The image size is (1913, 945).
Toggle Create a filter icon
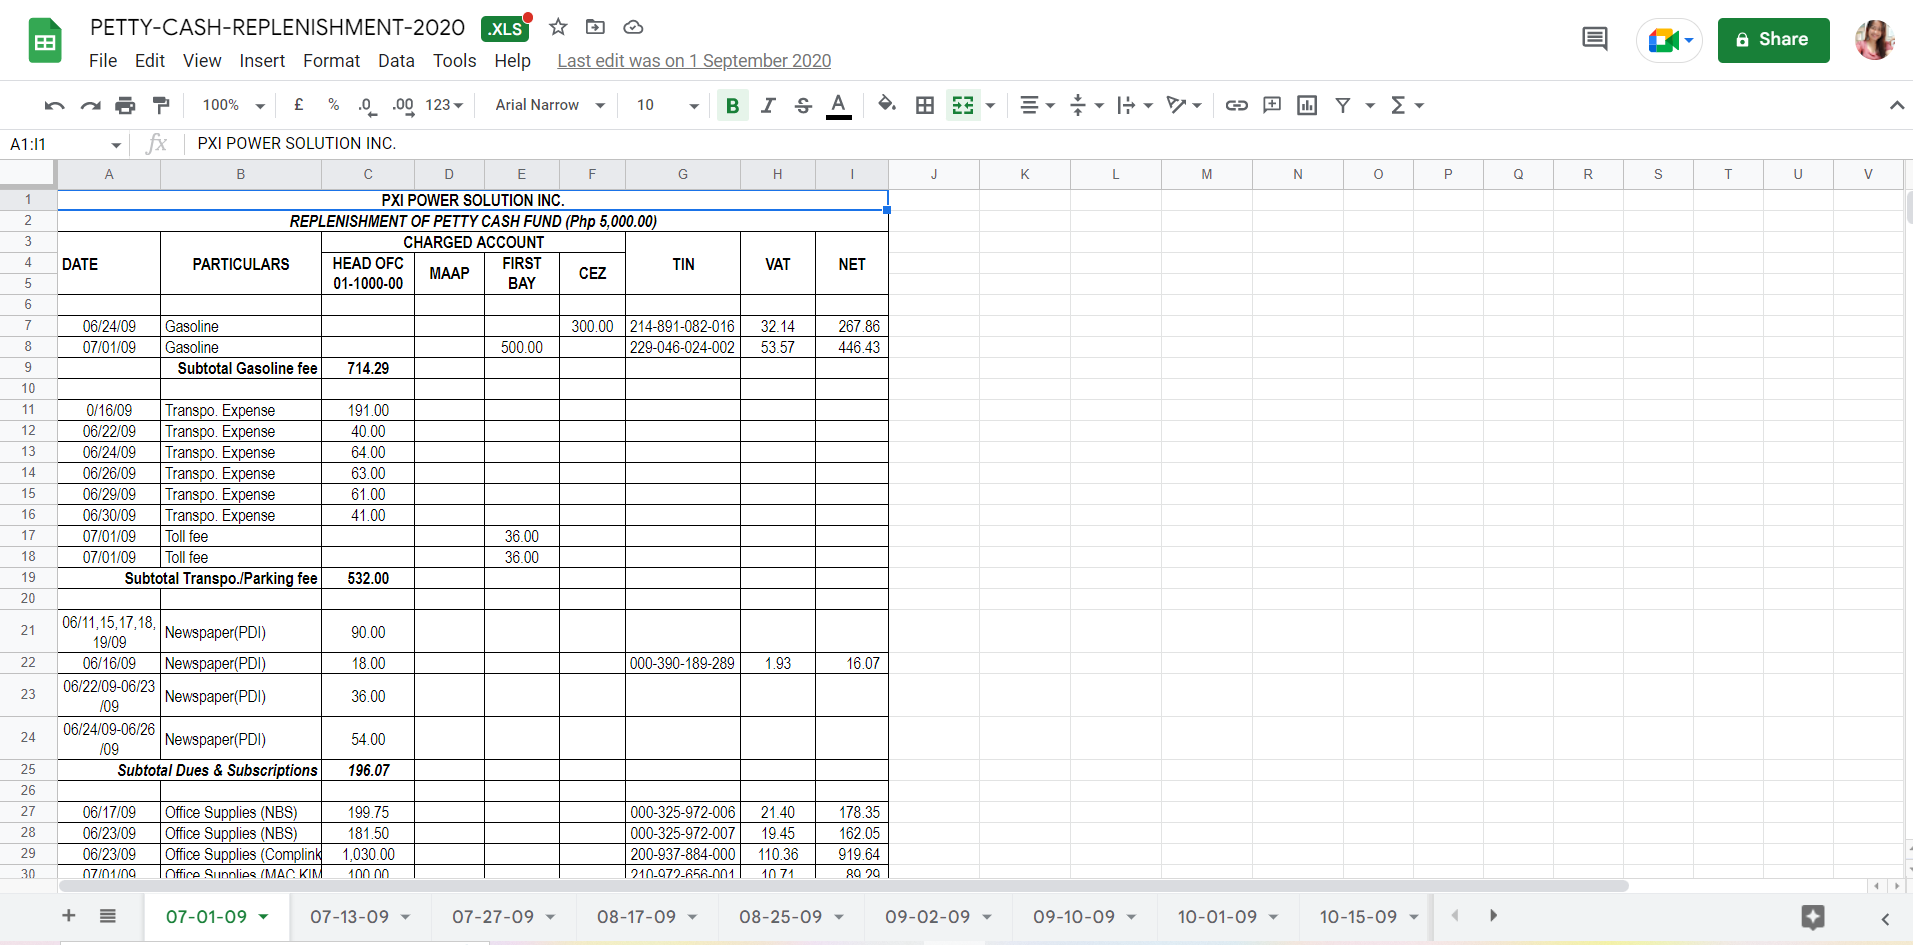click(x=1343, y=105)
